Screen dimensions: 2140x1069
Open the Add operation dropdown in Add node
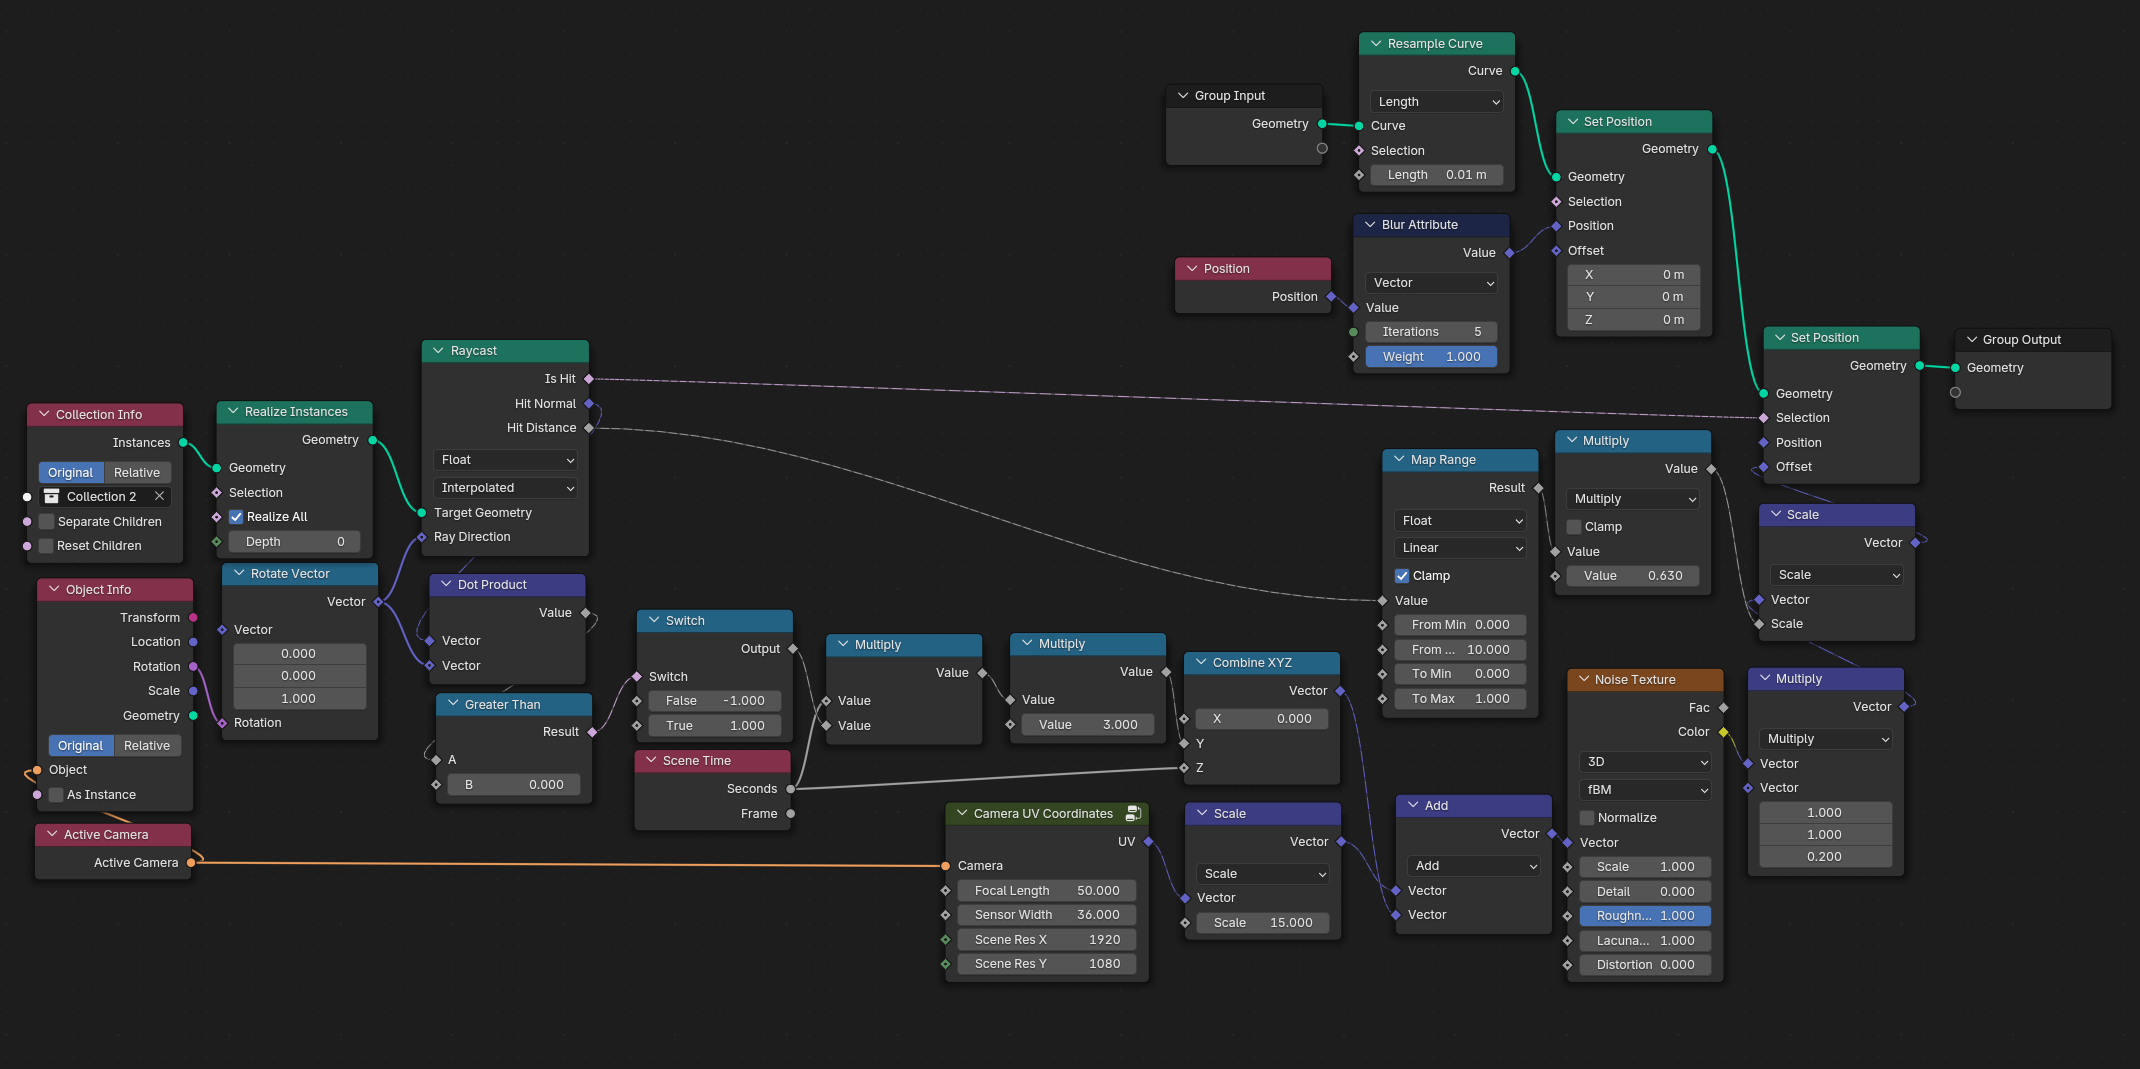(1473, 866)
